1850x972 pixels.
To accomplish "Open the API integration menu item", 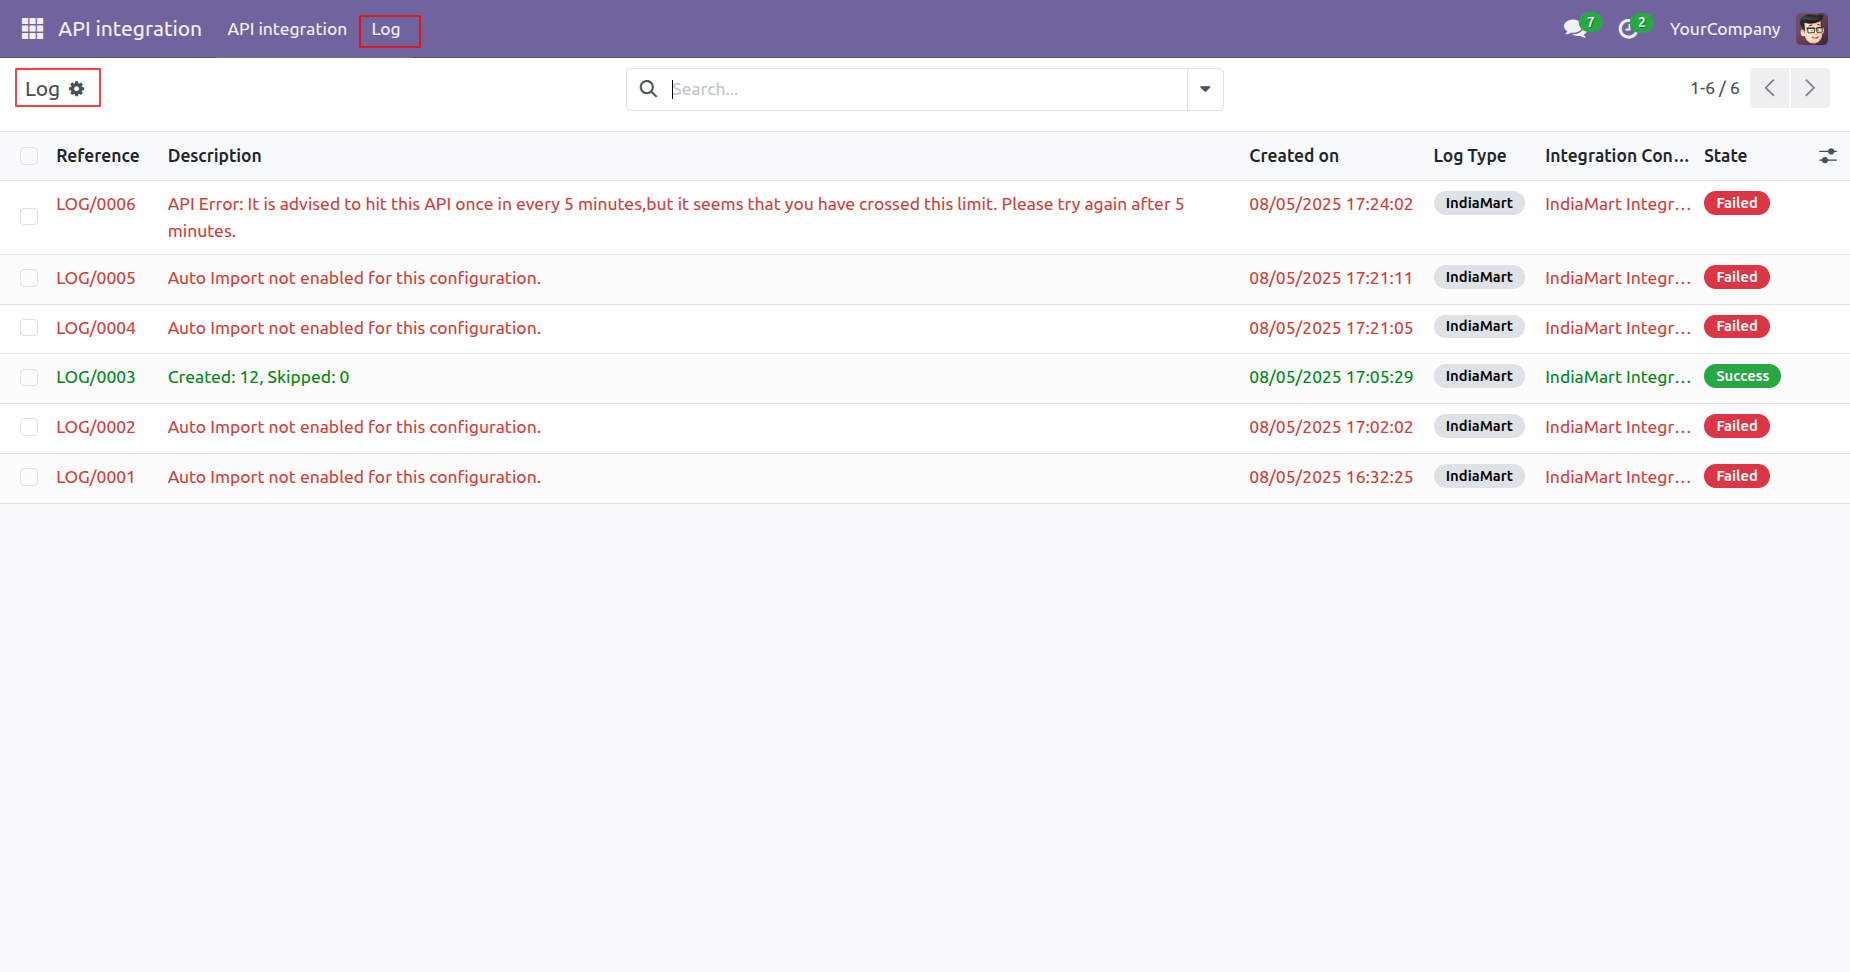I will point(287,29).
